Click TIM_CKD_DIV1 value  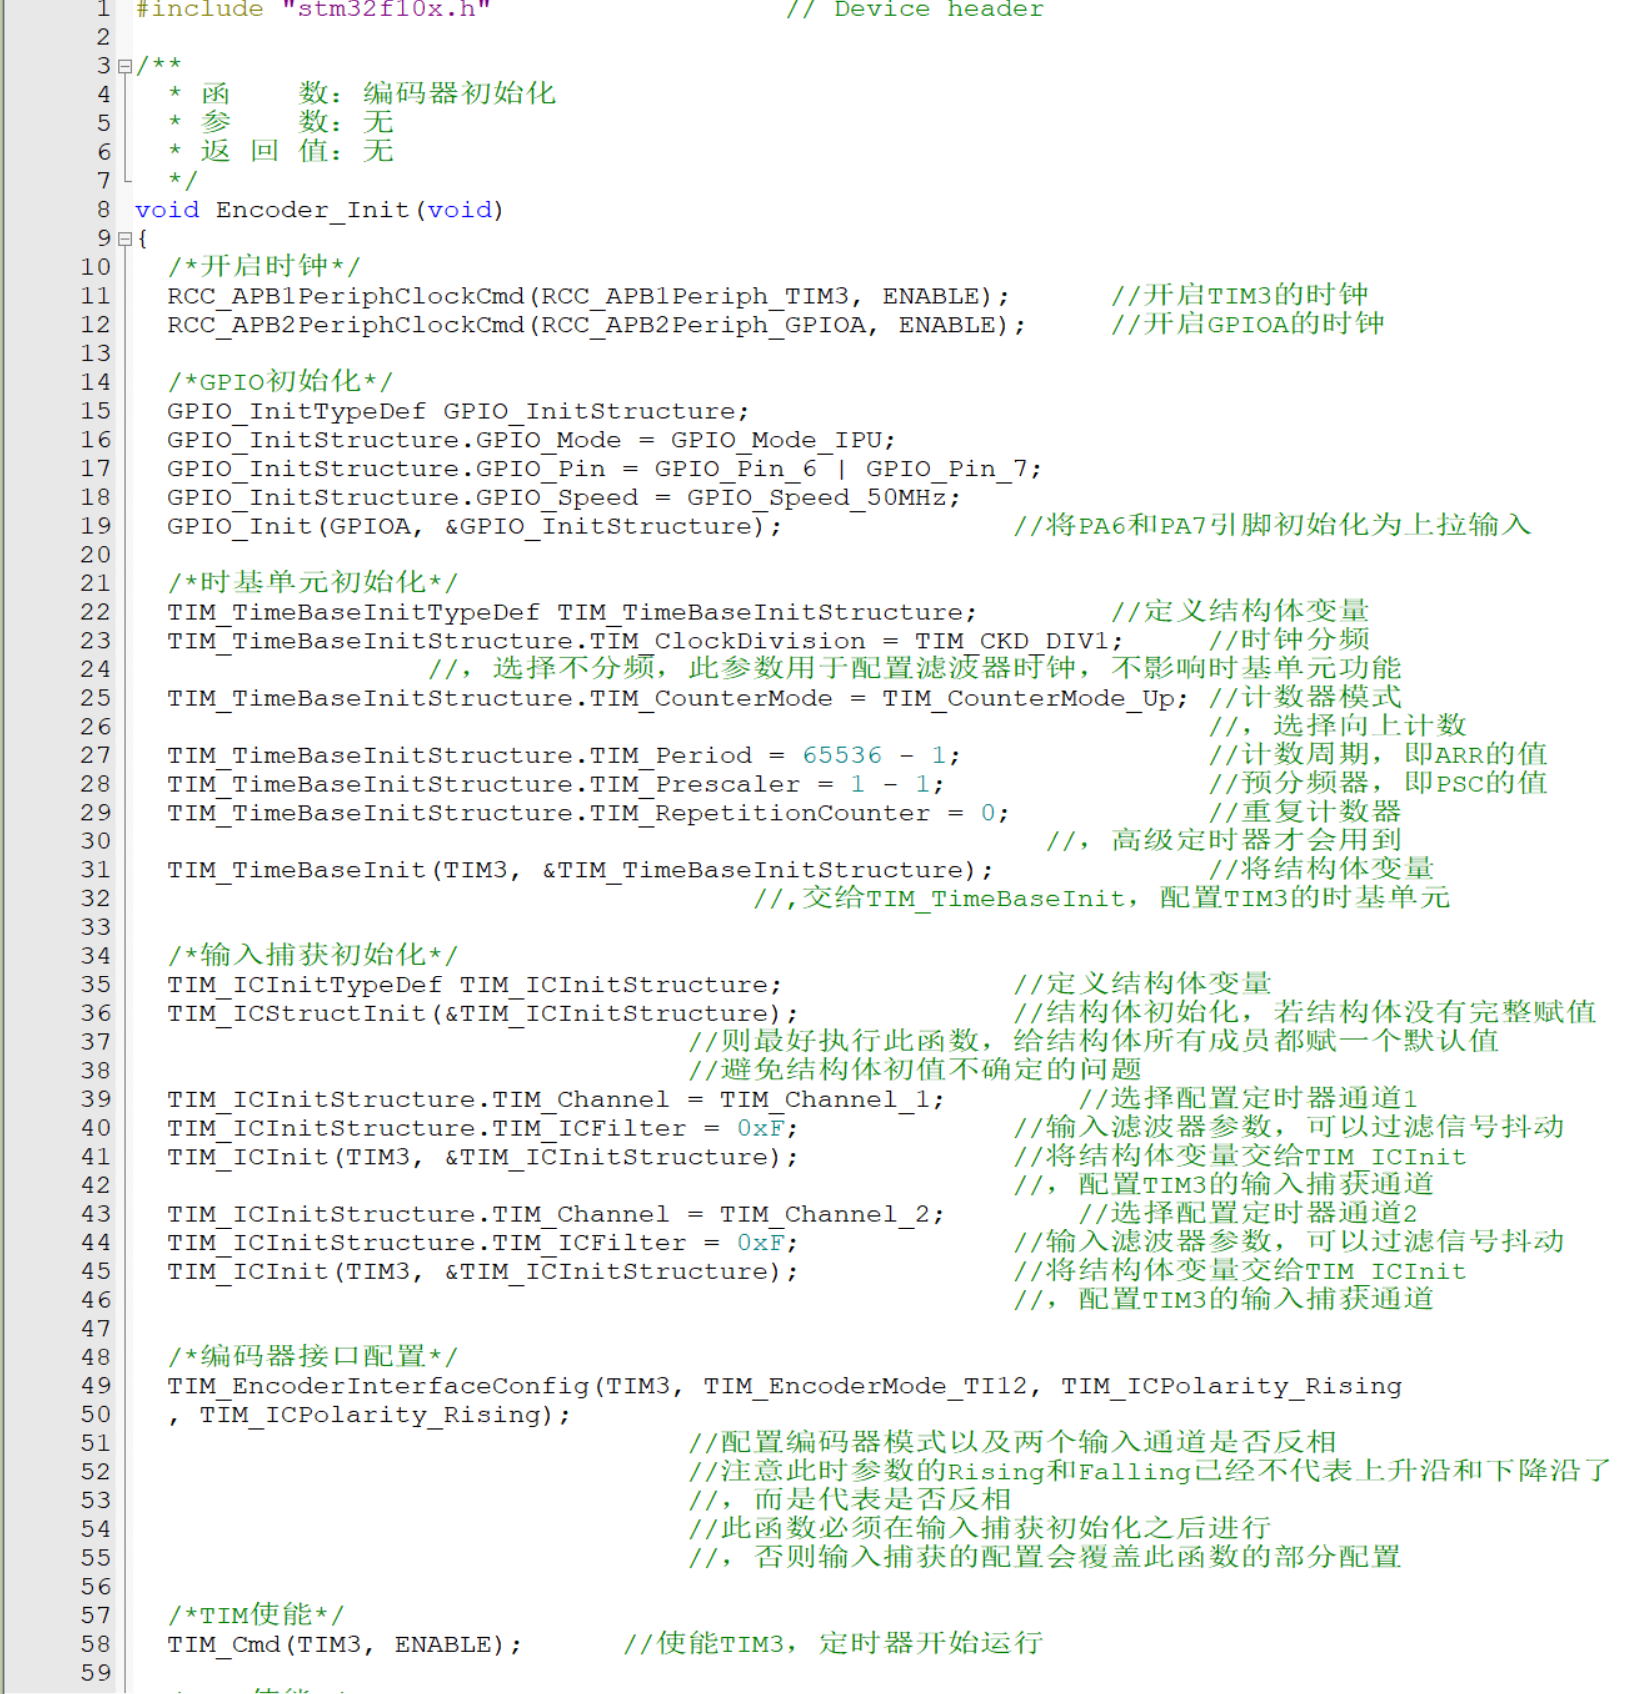pos(1012,641)
